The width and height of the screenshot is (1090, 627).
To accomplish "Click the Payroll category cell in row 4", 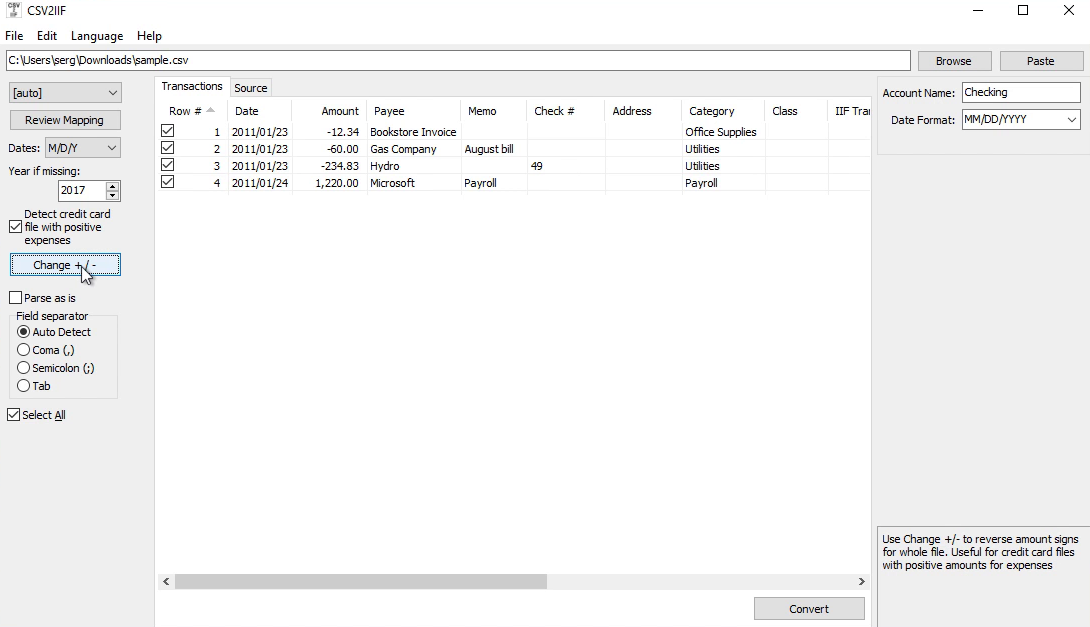I will click(x=723, y=183).
